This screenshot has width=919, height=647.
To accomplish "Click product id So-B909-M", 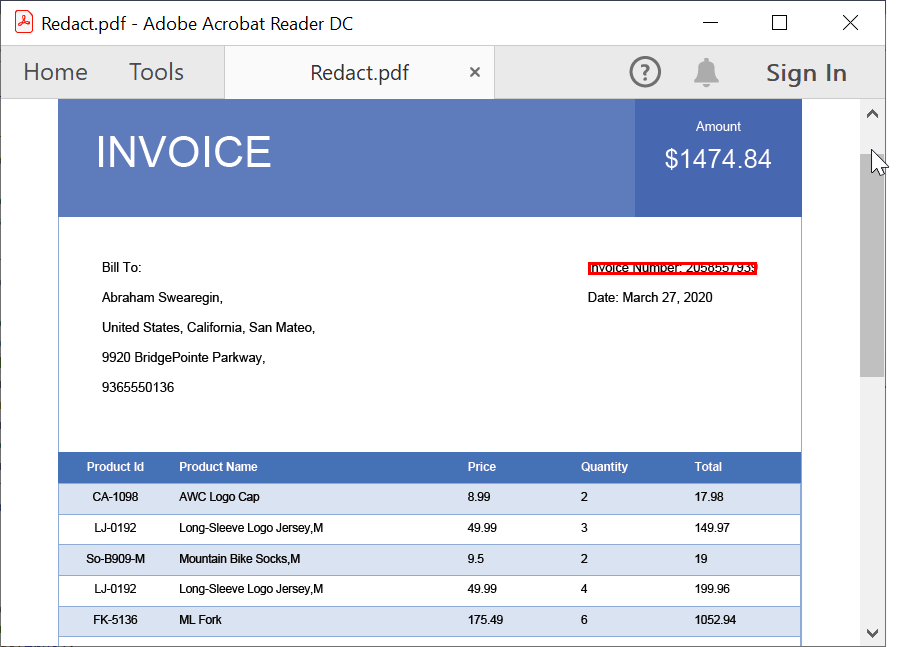I will 115,559.
